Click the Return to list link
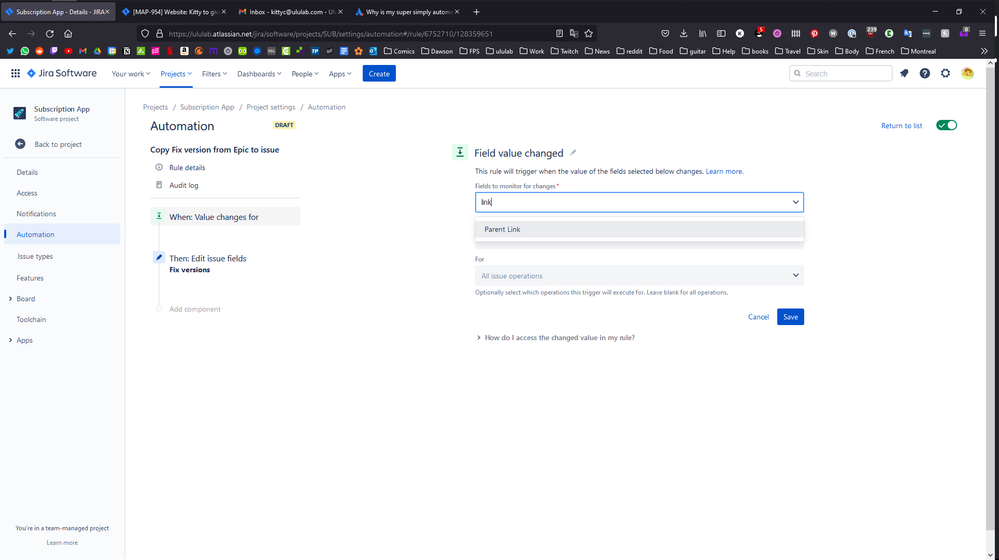The height and width of the screenshot is (560, 999). coord(902,126)
